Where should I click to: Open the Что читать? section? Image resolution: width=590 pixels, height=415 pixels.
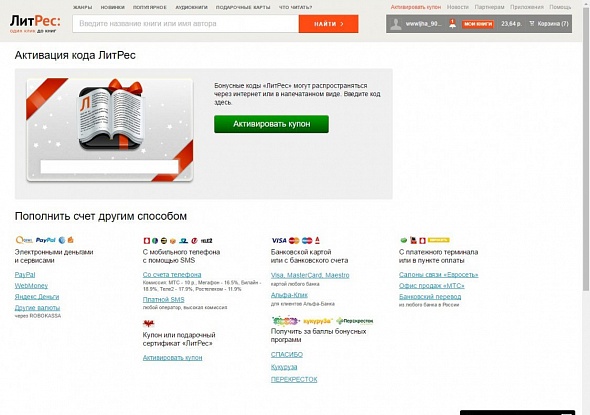pyautogui.click(x=295, y=7)
